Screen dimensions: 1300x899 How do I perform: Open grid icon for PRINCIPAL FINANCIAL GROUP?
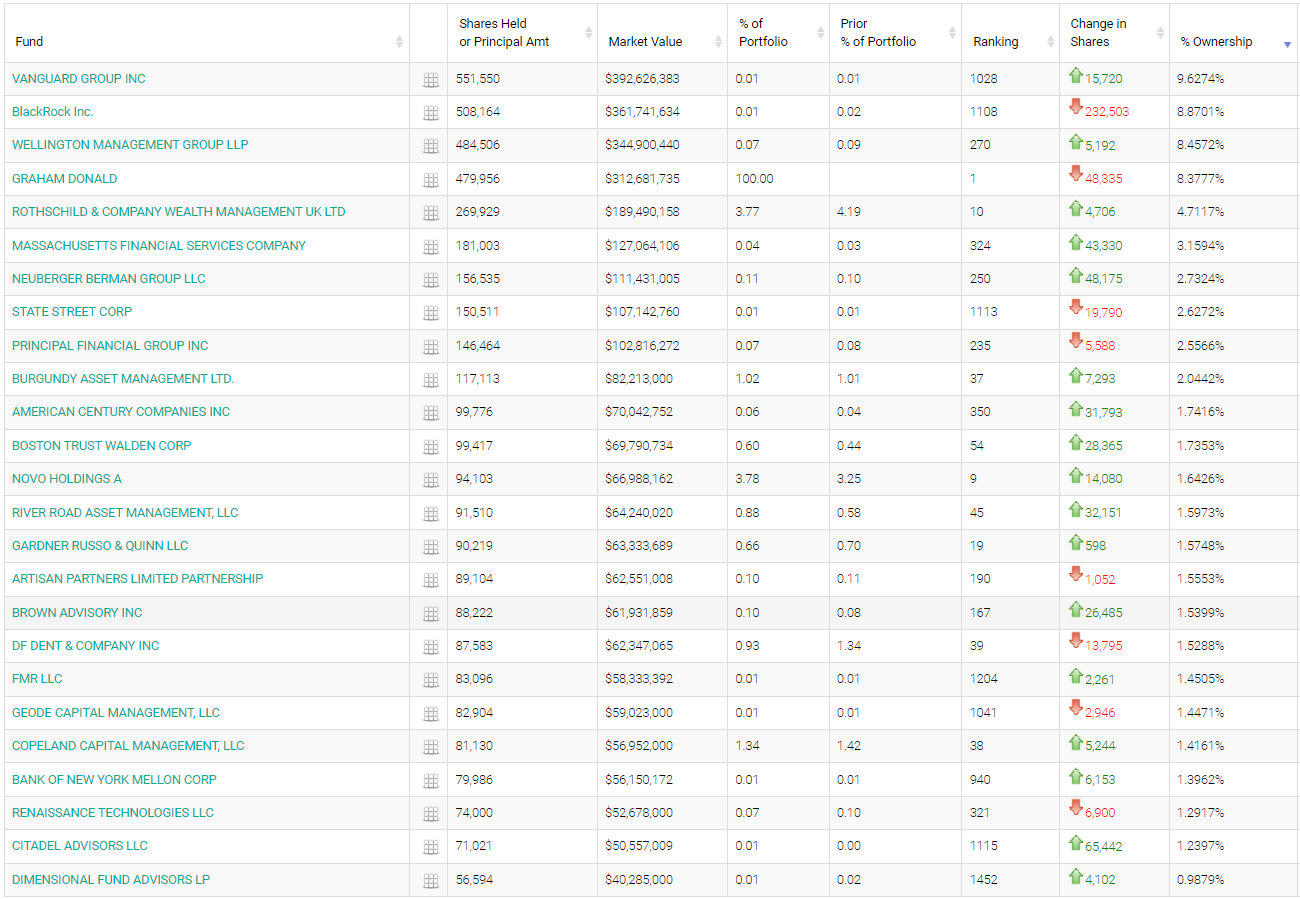point(431,347)
